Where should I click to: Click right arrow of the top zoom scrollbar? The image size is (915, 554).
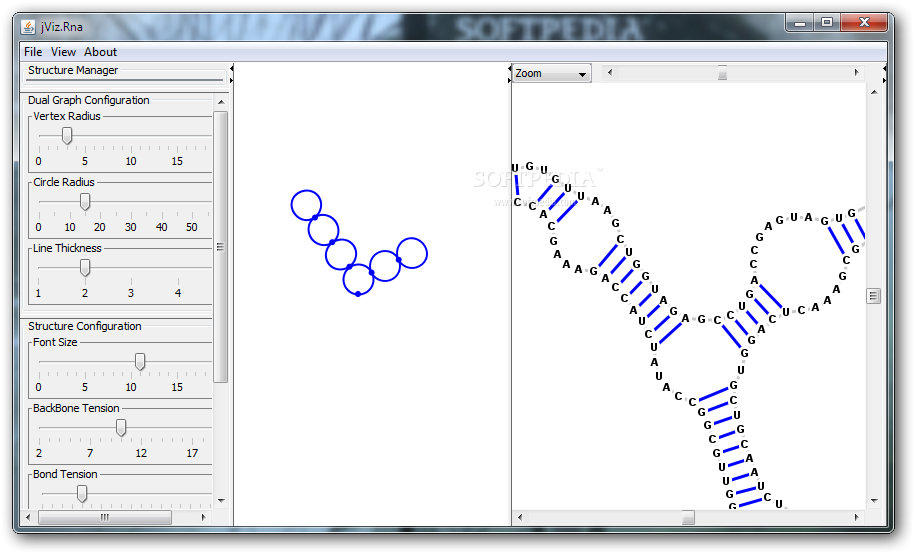pyautogui.click(x=856, y=72)
